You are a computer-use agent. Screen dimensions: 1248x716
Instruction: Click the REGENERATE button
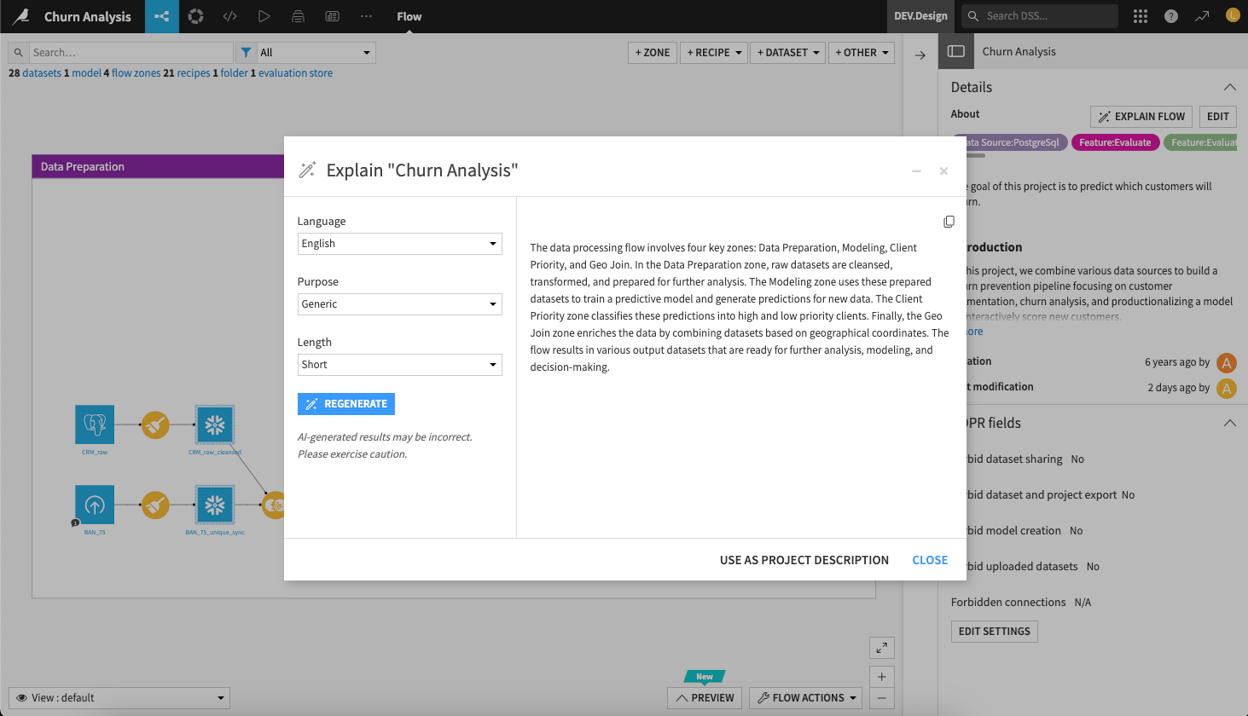pyautogui.click(x=345, y=404)
